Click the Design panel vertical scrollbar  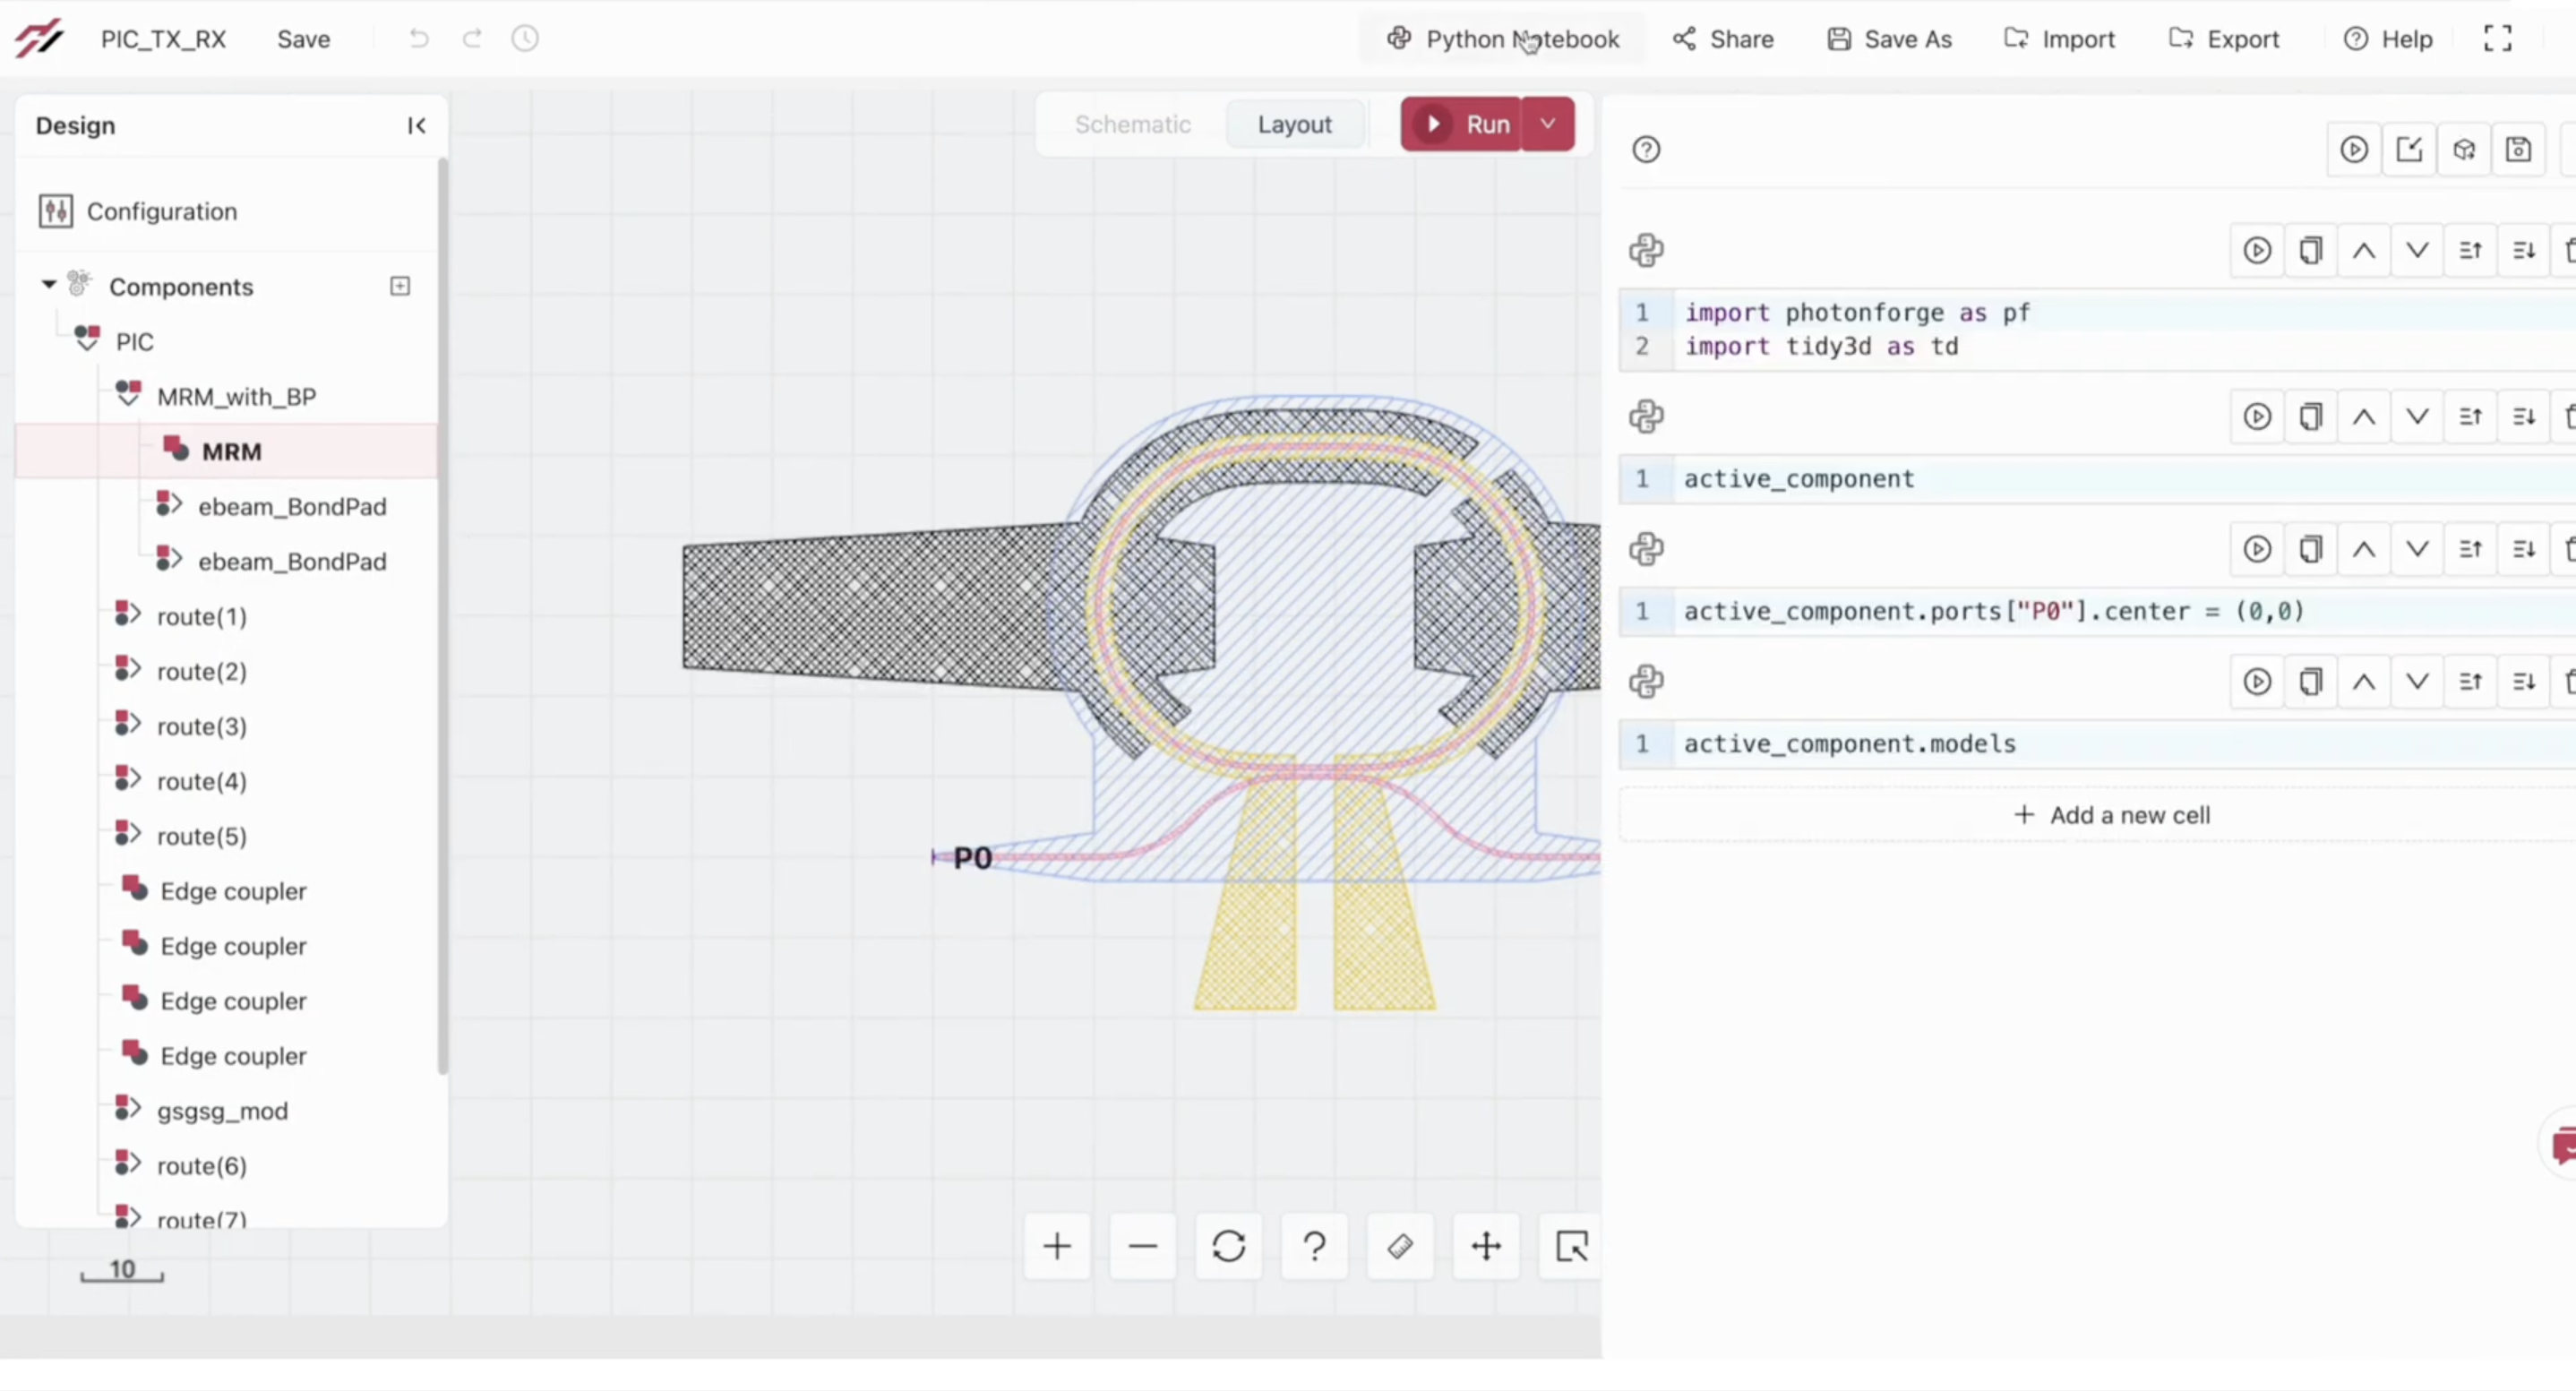[x=443, y=615]
